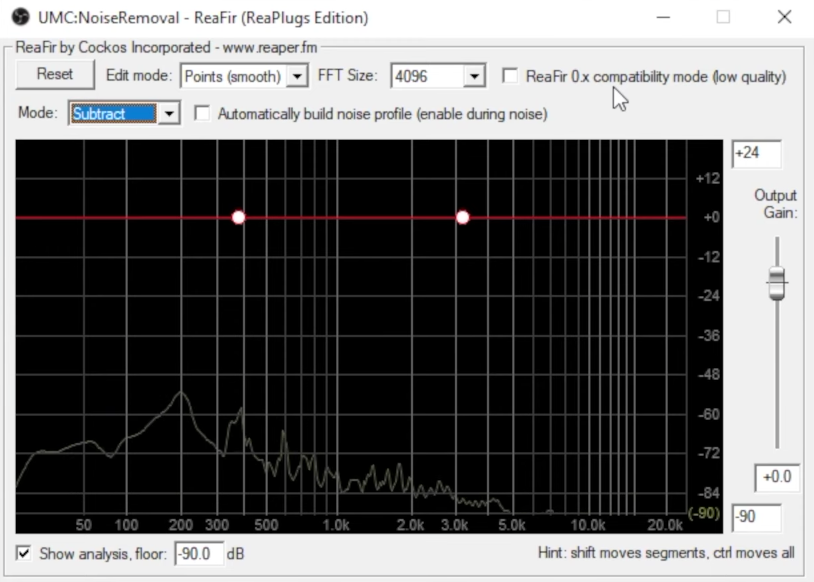This screenshot has width=814, height=582.
Task: Close the ReaFir window
Action: tap(784, 17)
